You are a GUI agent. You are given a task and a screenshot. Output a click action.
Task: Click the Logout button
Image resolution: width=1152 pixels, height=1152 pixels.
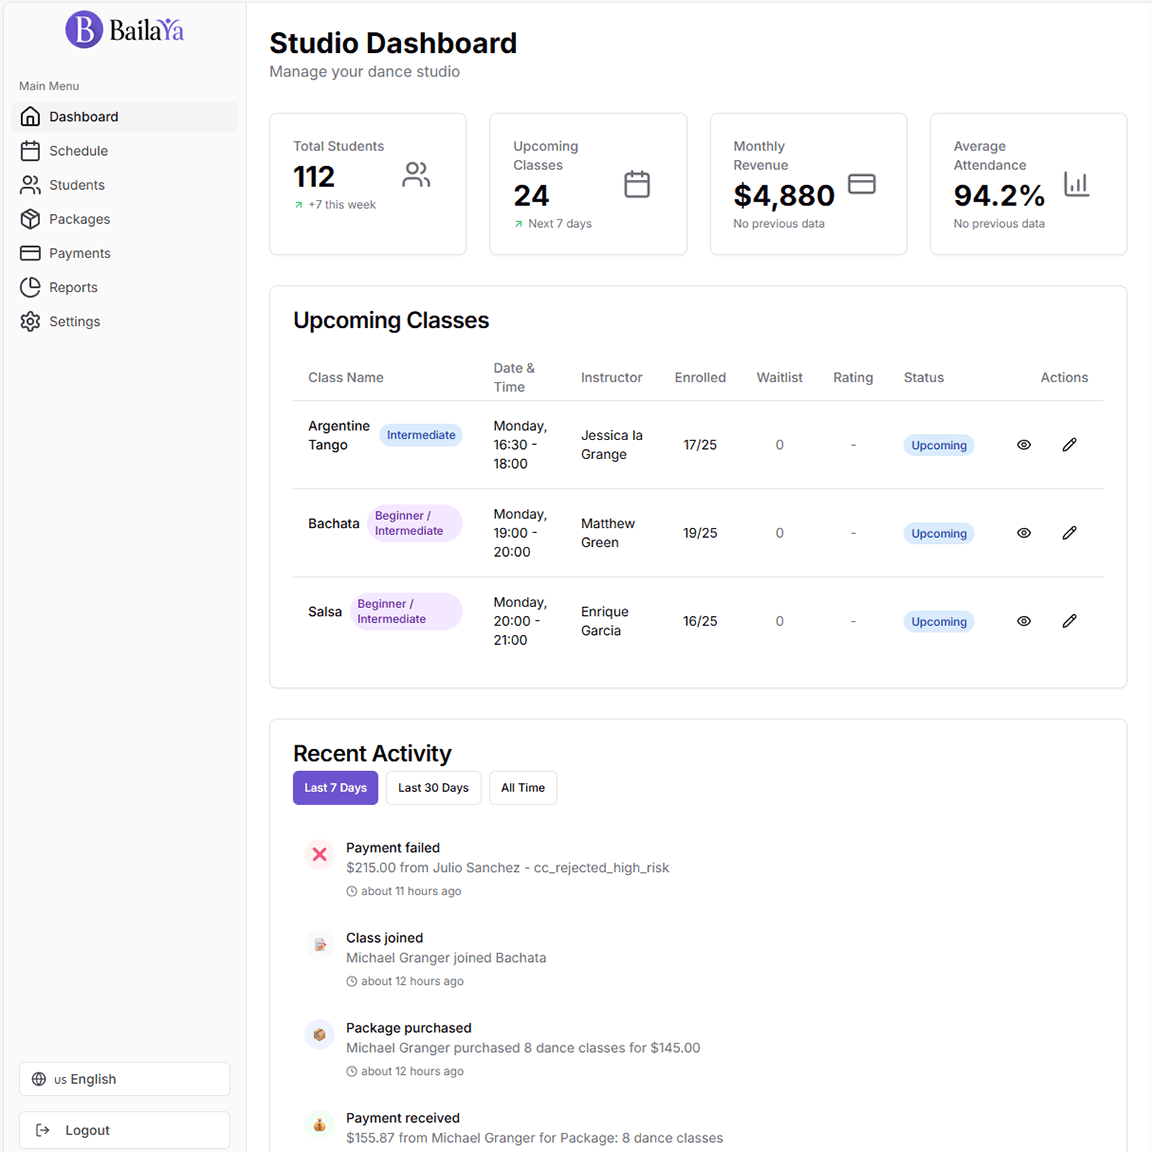coord(124,1130)
